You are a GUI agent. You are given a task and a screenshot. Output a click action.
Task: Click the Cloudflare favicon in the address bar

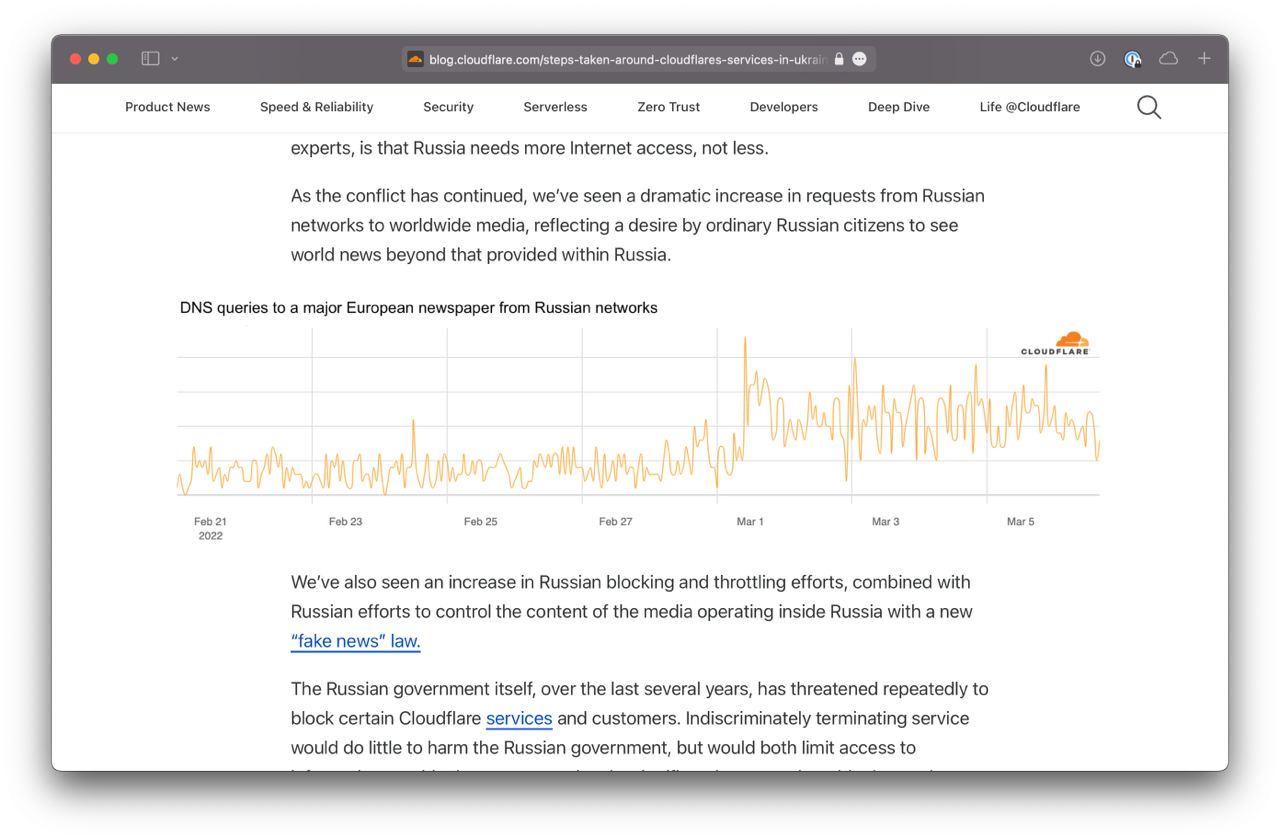415,59
